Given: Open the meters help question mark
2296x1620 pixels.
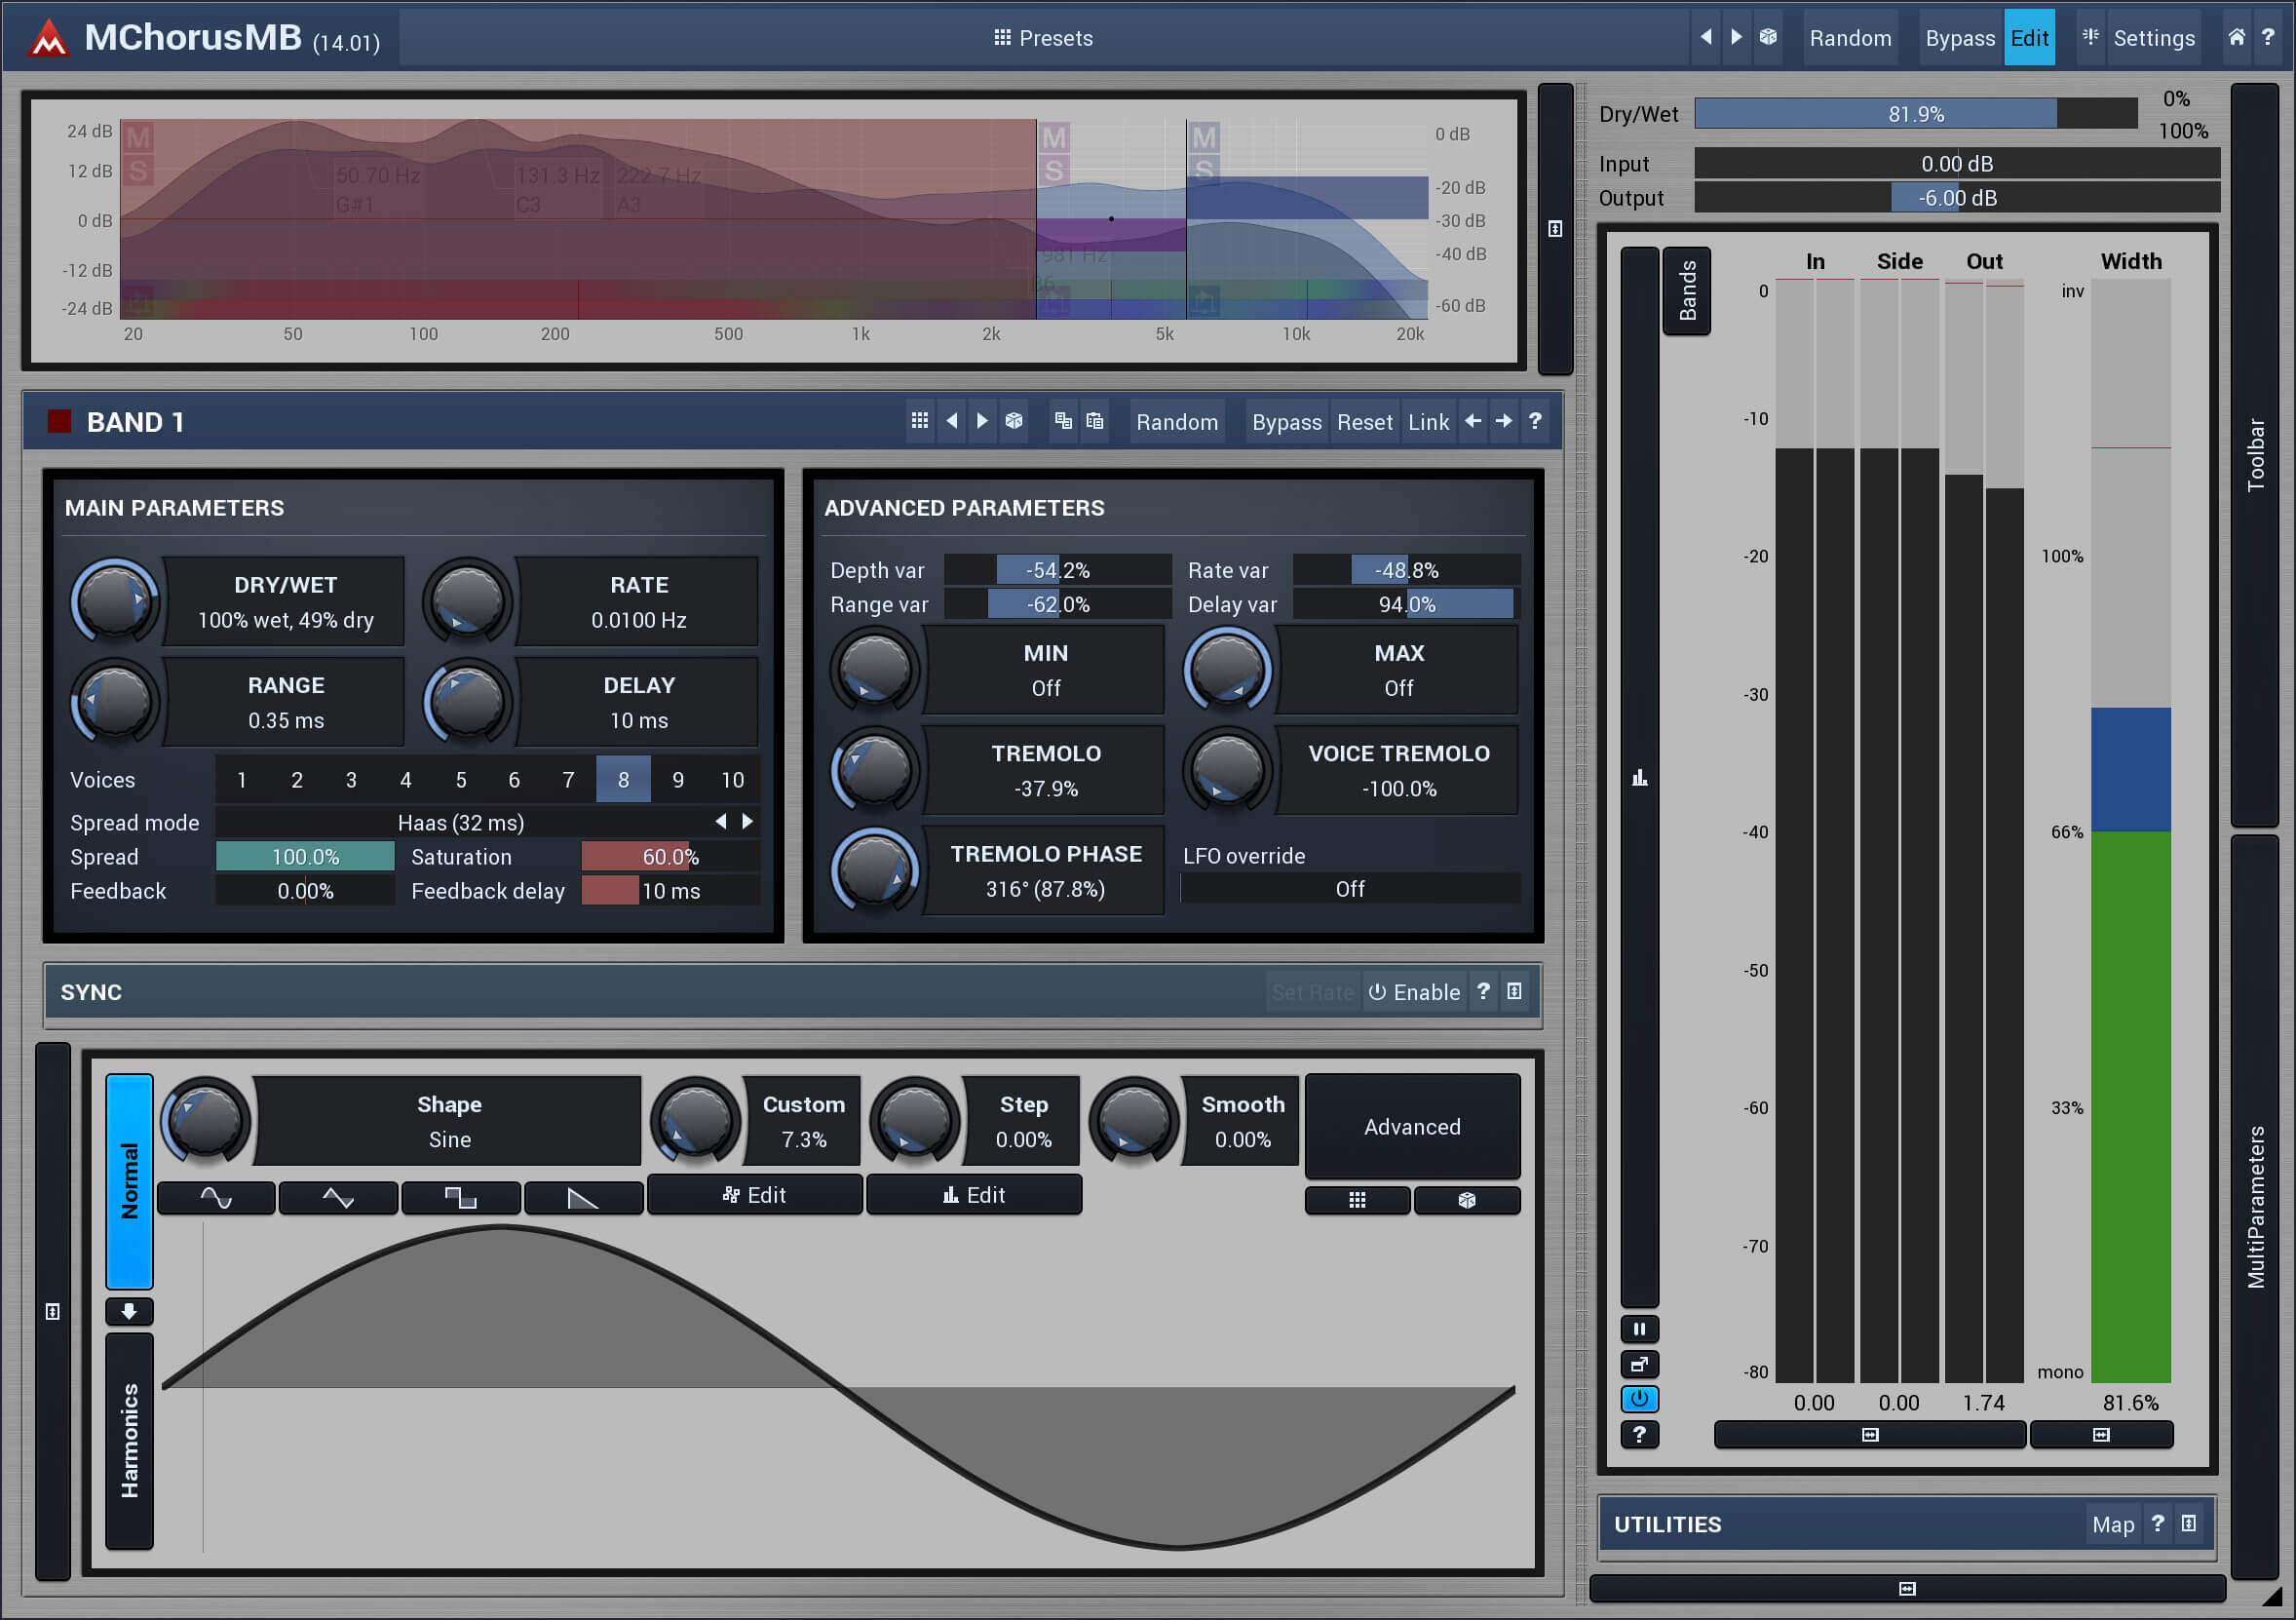Looking at the screenshot, I should click(x=1640, y=1435).
